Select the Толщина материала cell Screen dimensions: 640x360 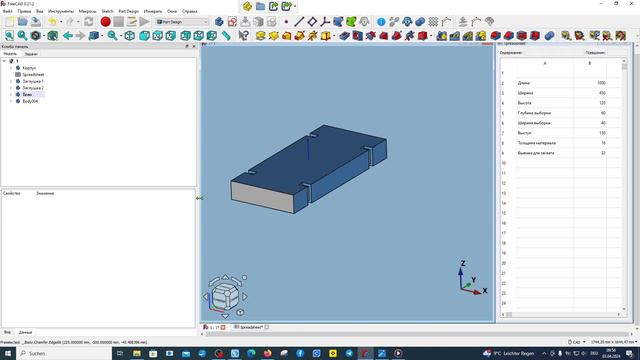(545, 143)
